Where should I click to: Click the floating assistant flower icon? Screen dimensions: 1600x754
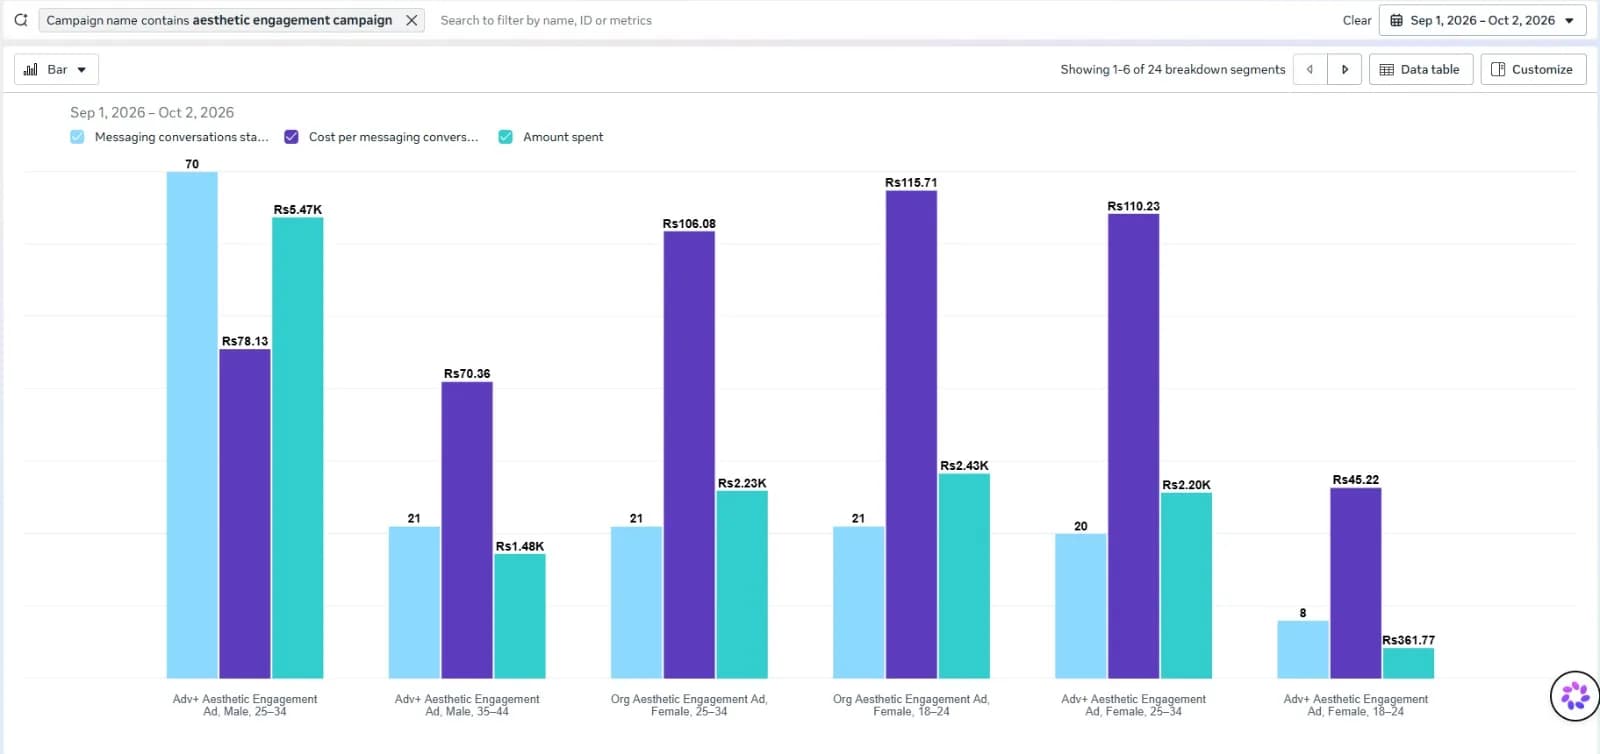point(1575,695)
